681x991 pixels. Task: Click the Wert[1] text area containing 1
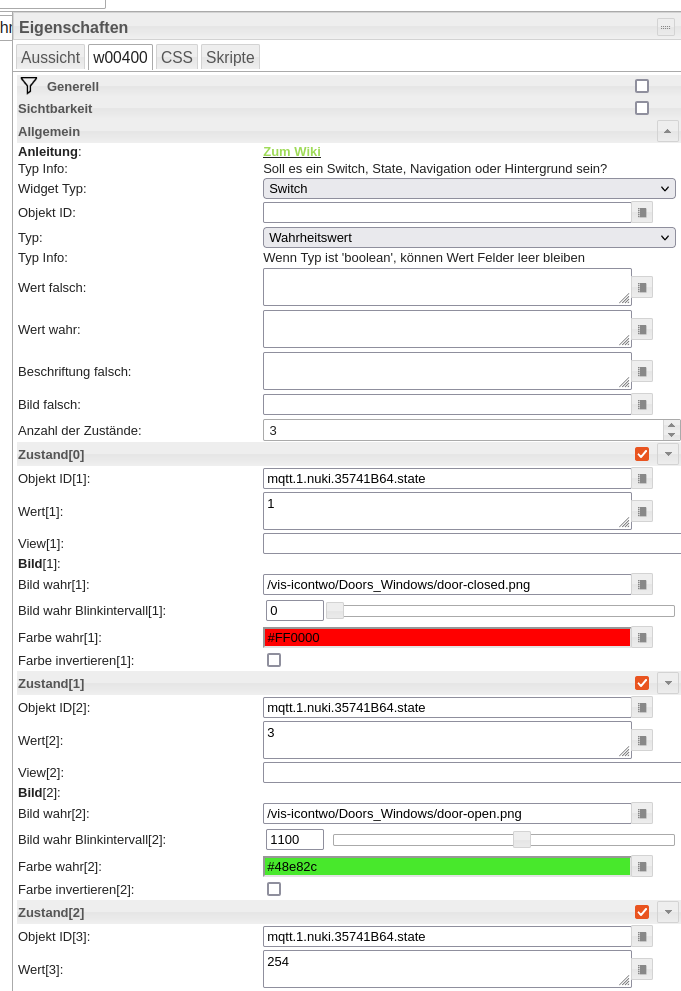pos(447,511)
